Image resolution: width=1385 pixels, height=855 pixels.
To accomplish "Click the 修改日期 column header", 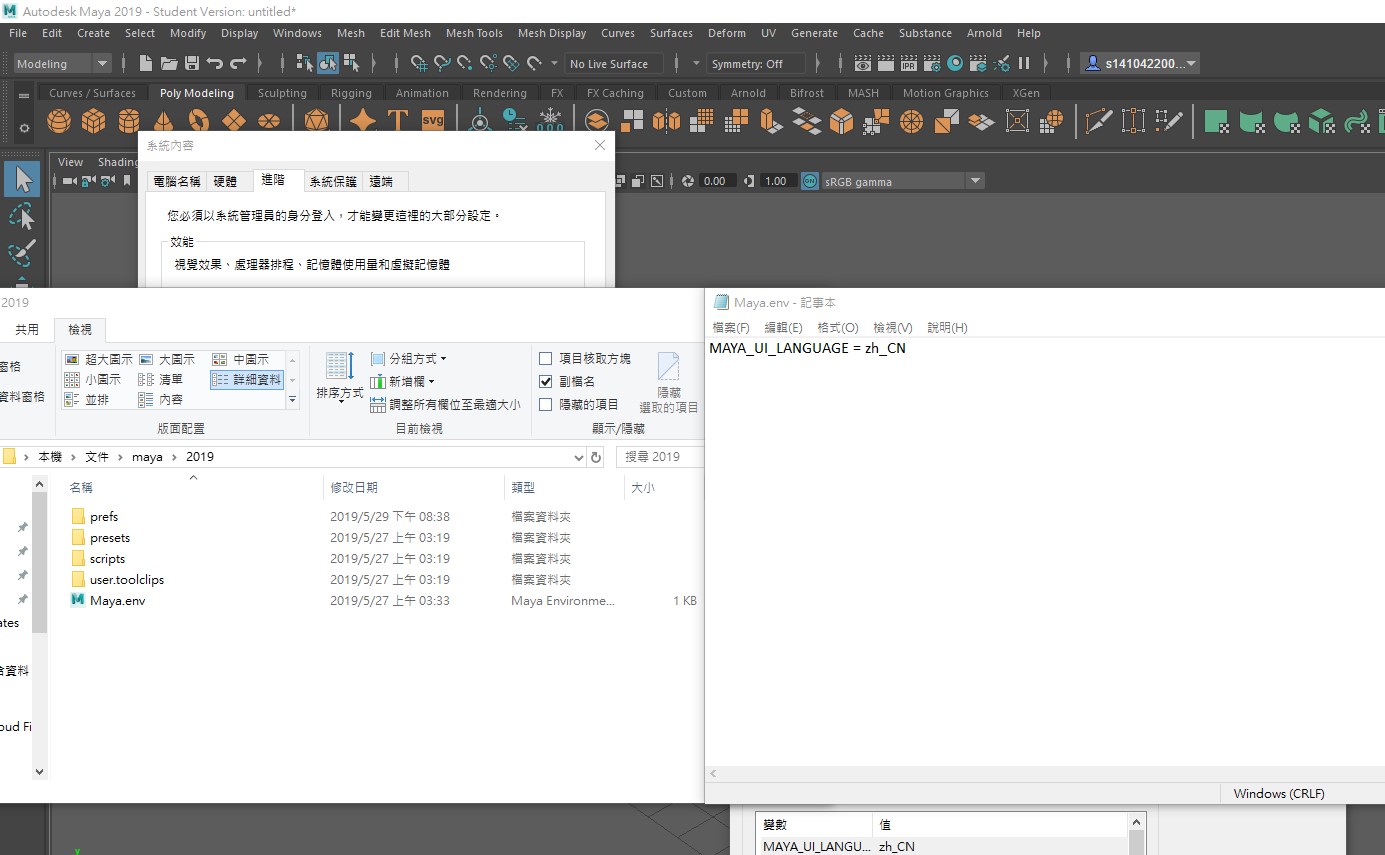I will (x=354, y=487).
